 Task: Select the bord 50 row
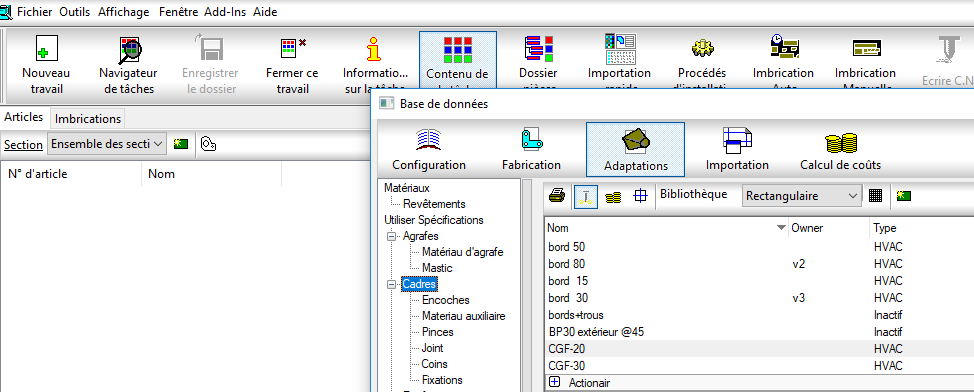(x=759, y=247)
